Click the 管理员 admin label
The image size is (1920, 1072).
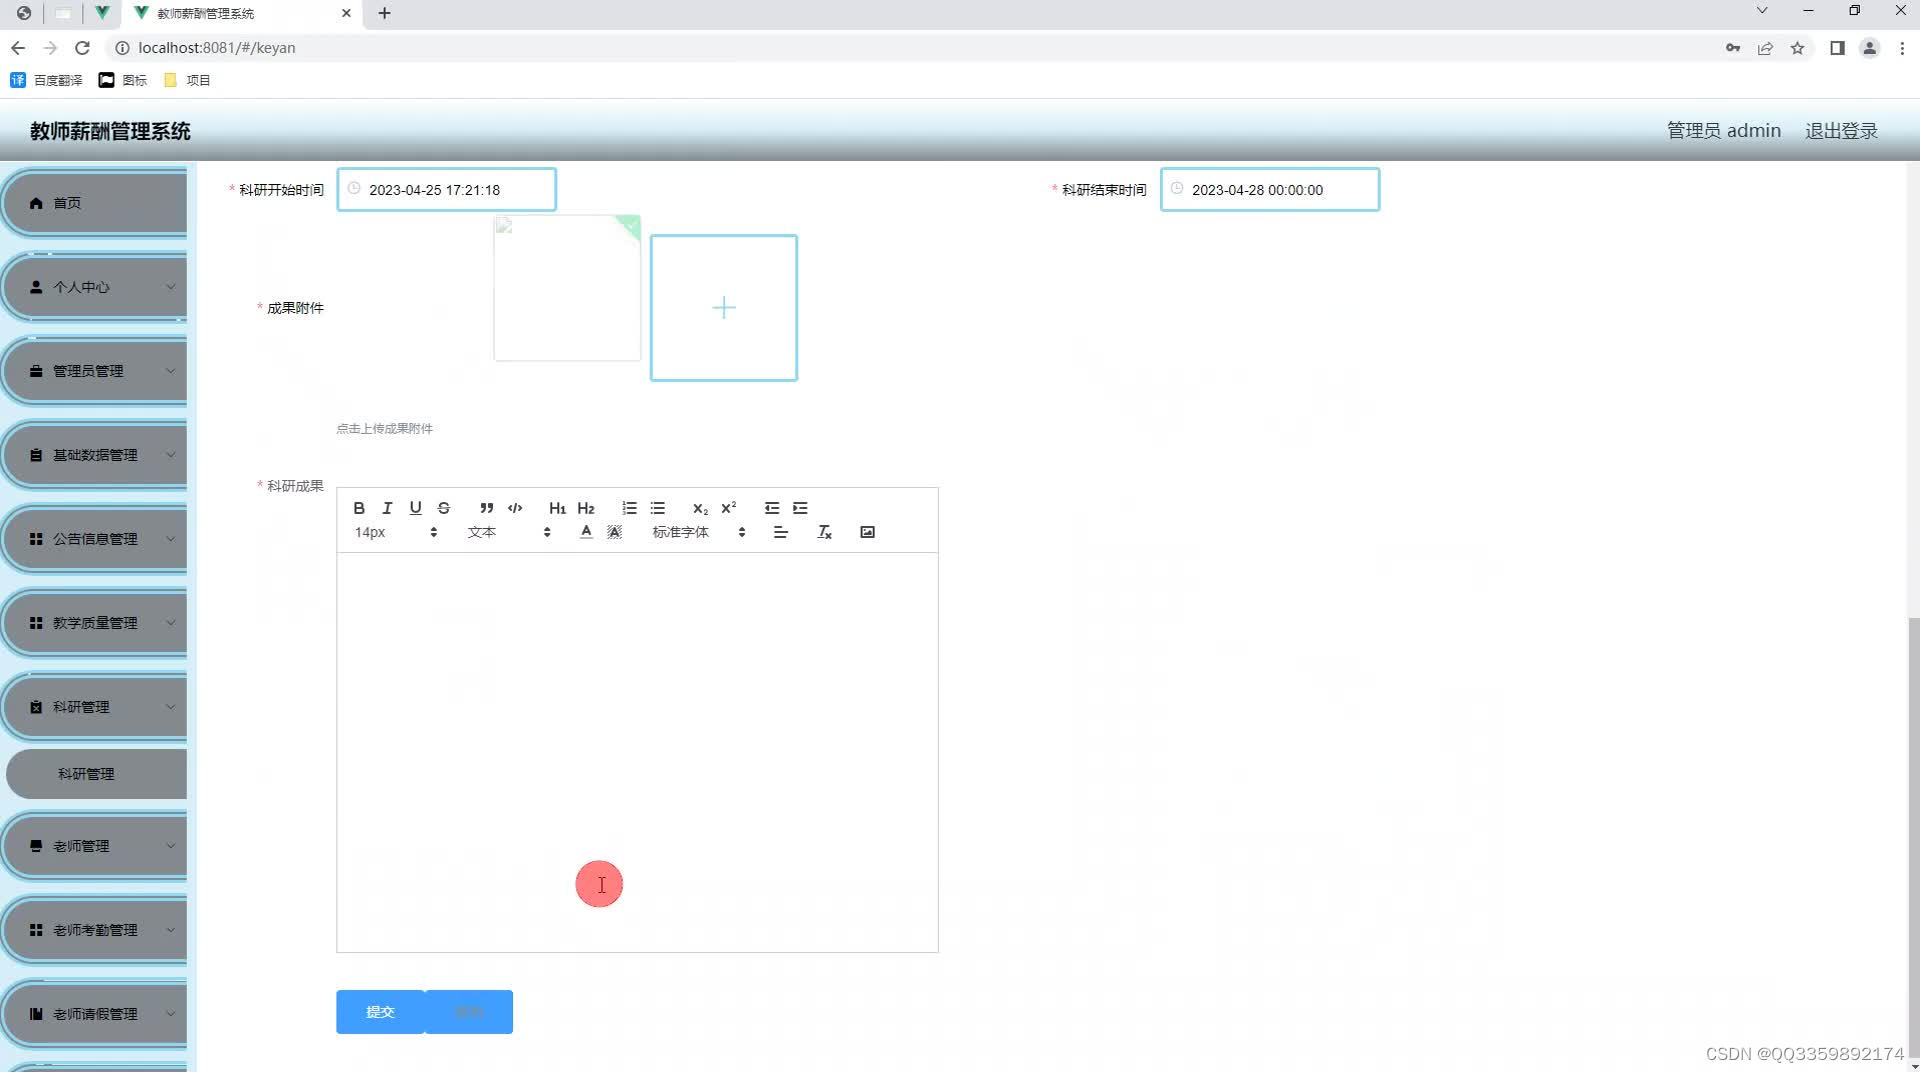[1723, 131]
